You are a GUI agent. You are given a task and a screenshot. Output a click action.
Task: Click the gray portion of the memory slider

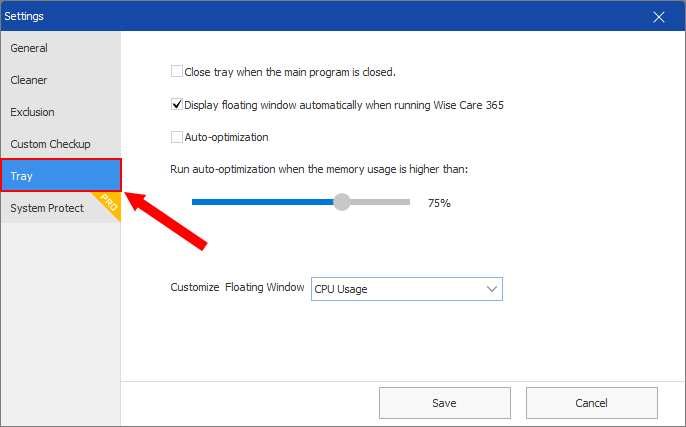pos(380,202)
